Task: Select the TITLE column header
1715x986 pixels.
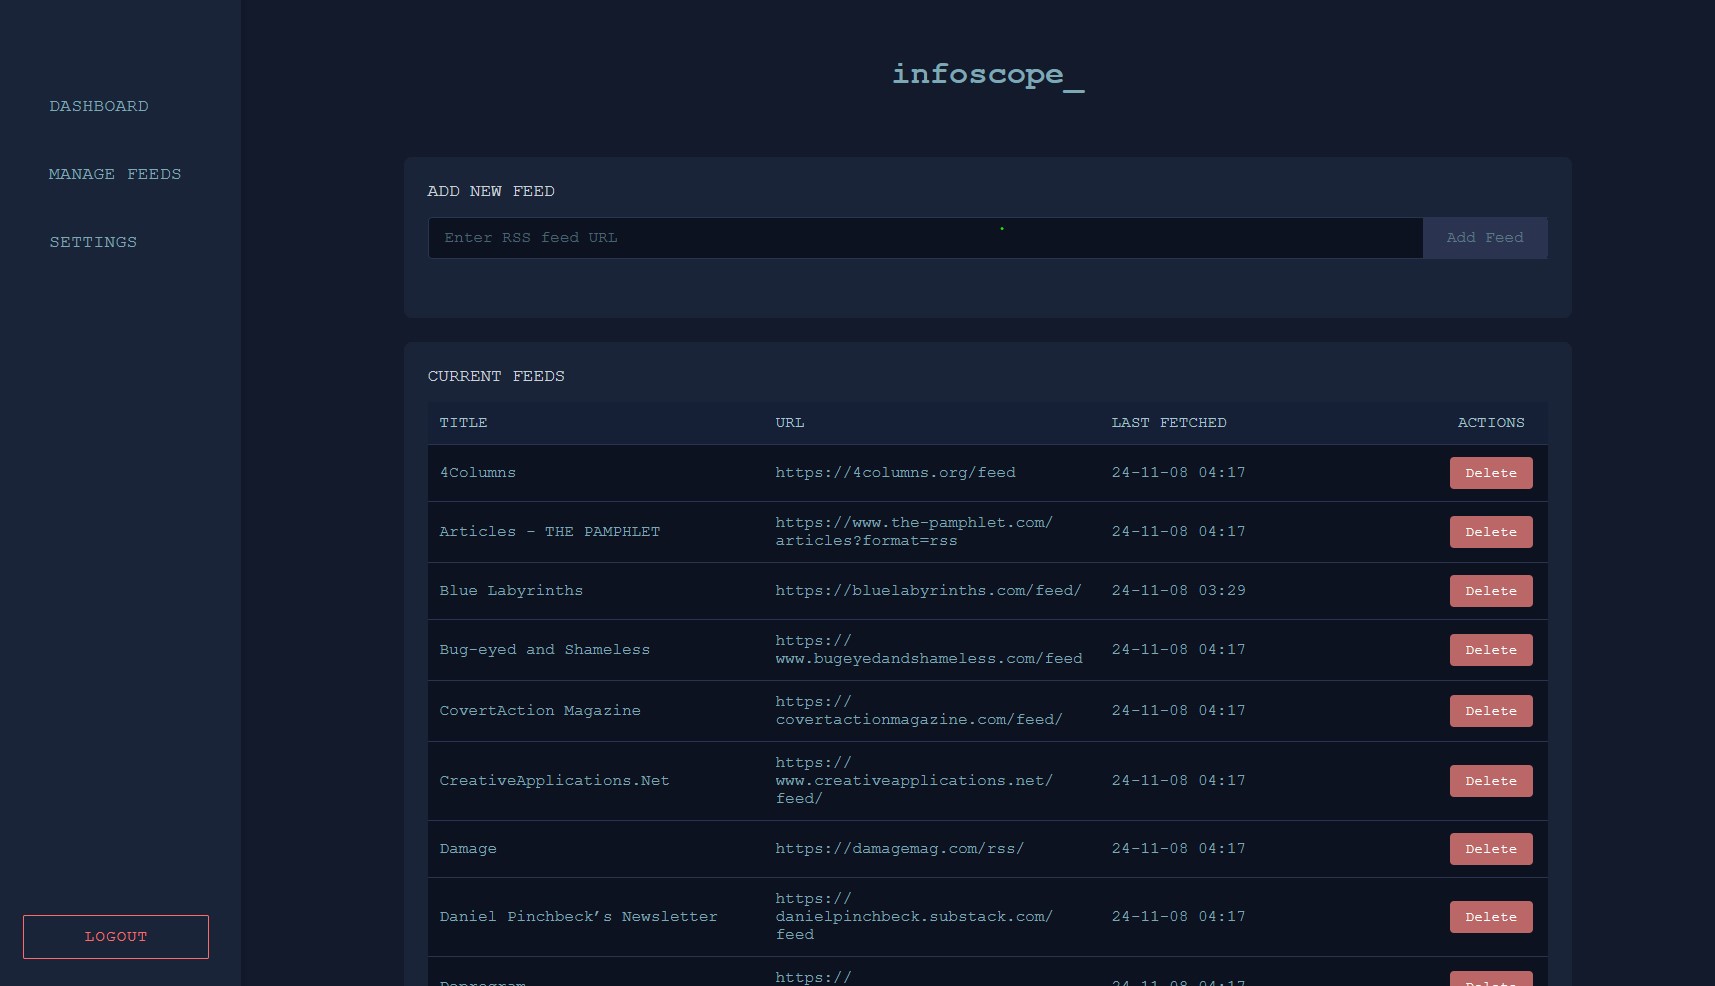Action: click(x=463, y=423)
